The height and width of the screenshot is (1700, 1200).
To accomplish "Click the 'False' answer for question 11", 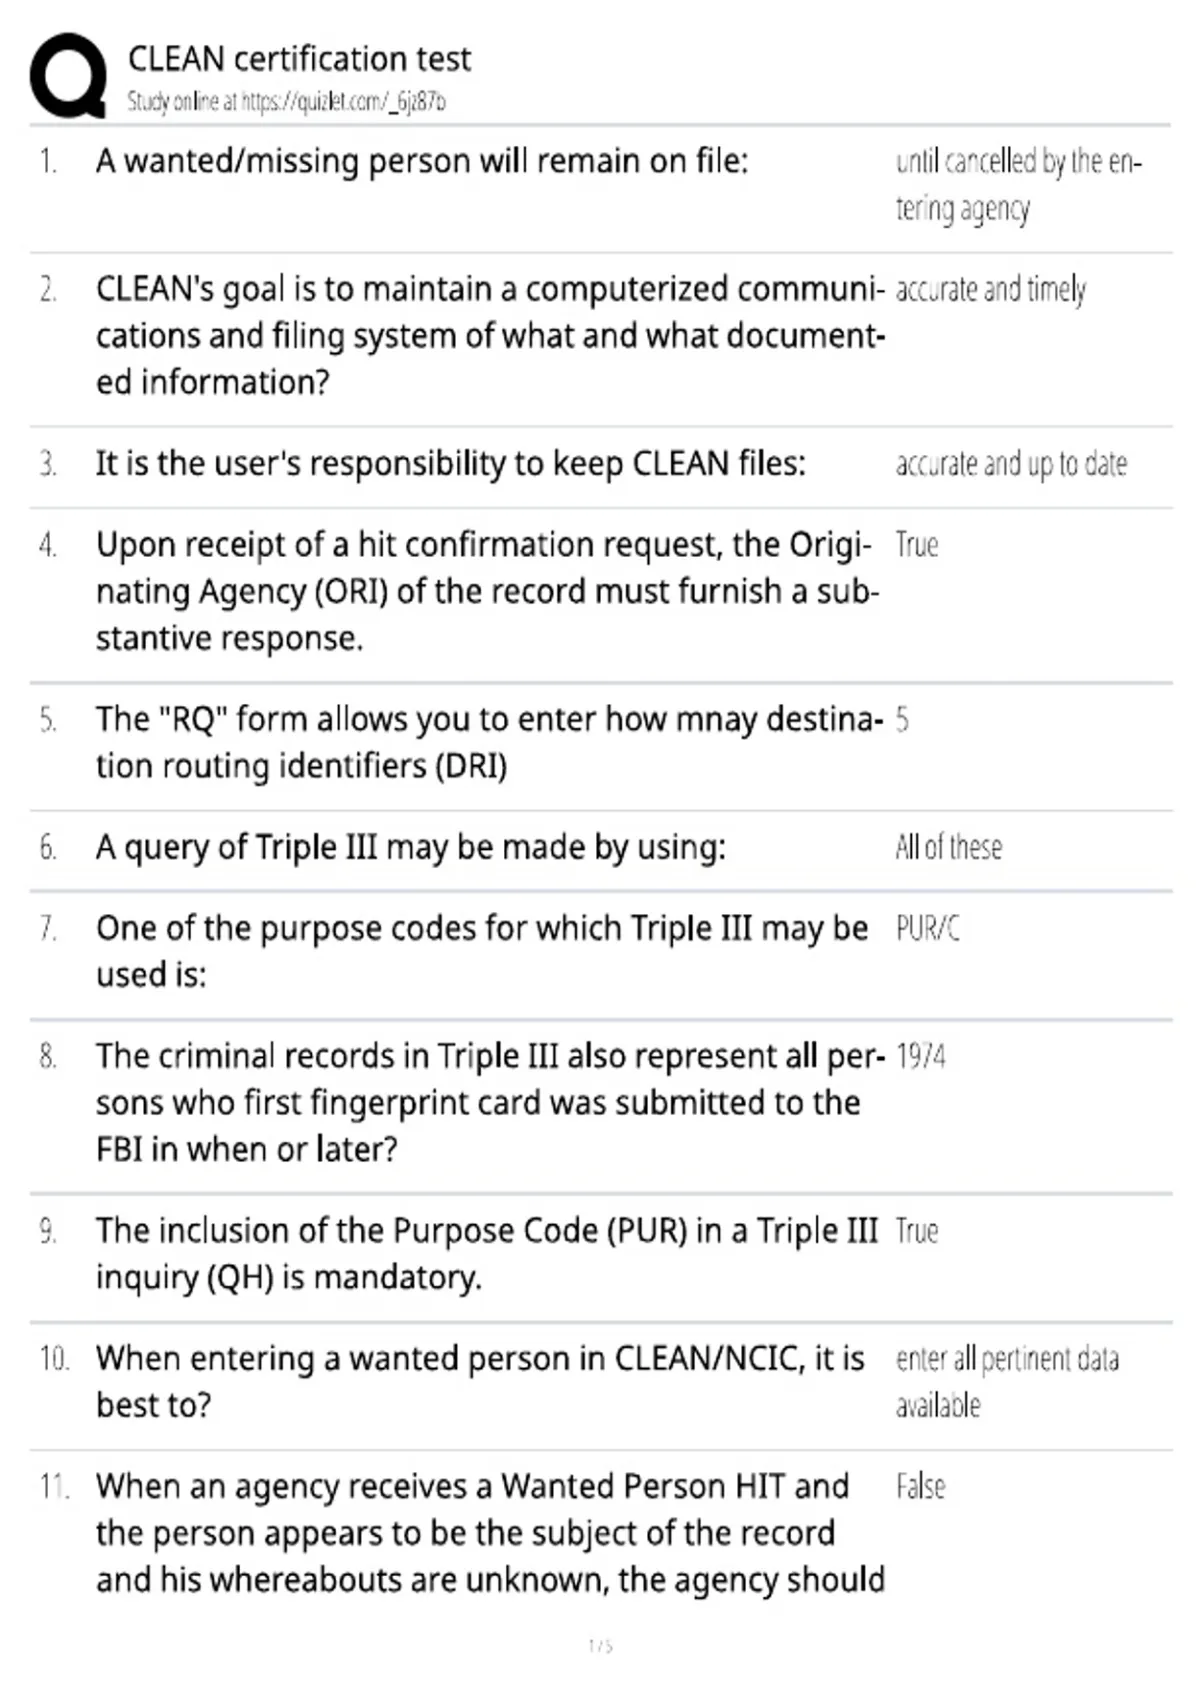I will click(920, 1486).
